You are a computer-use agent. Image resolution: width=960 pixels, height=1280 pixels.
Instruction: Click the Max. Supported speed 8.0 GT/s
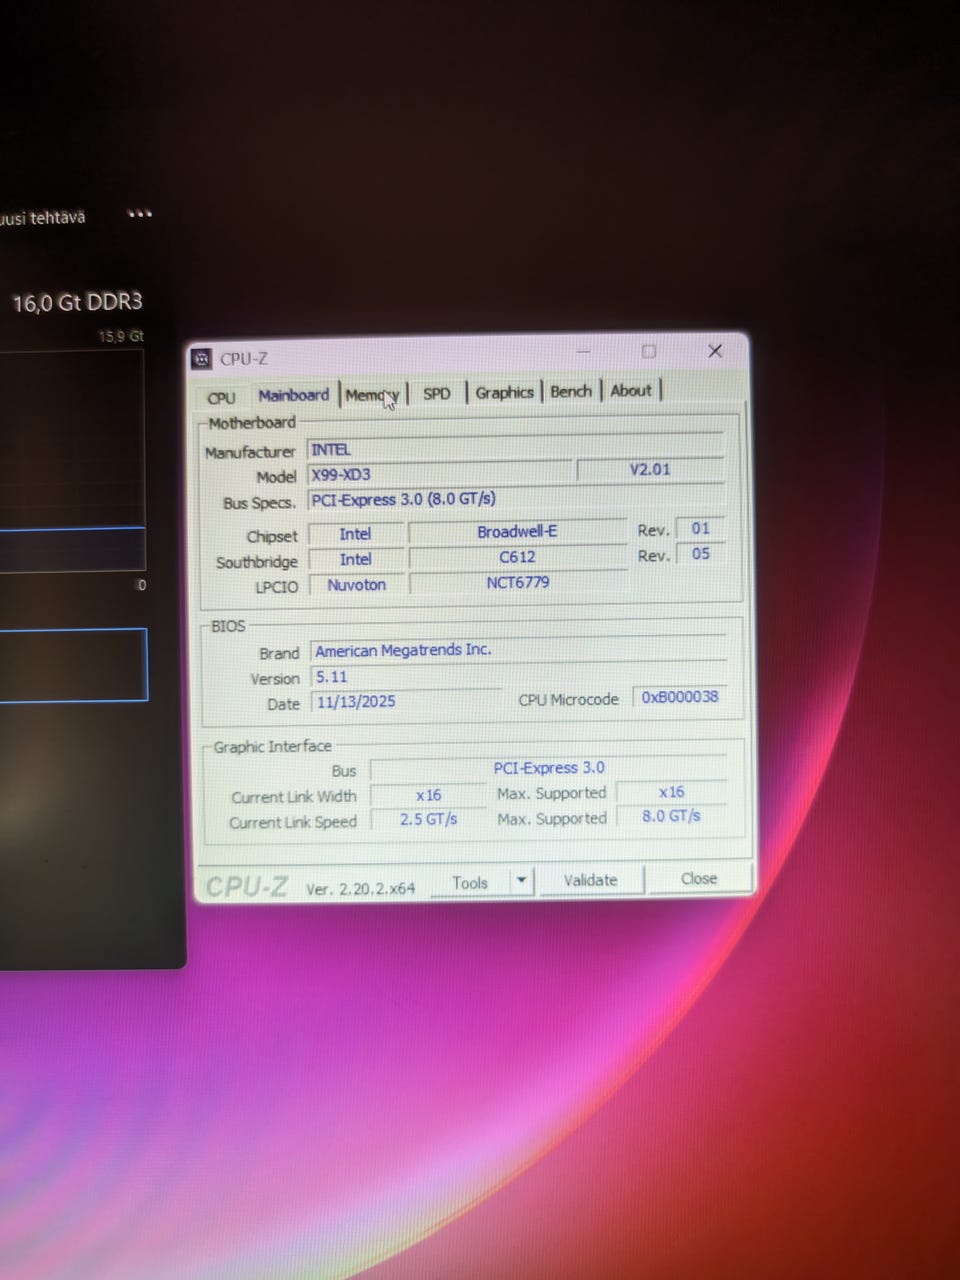pyautogui.click(x=671, y=816)
